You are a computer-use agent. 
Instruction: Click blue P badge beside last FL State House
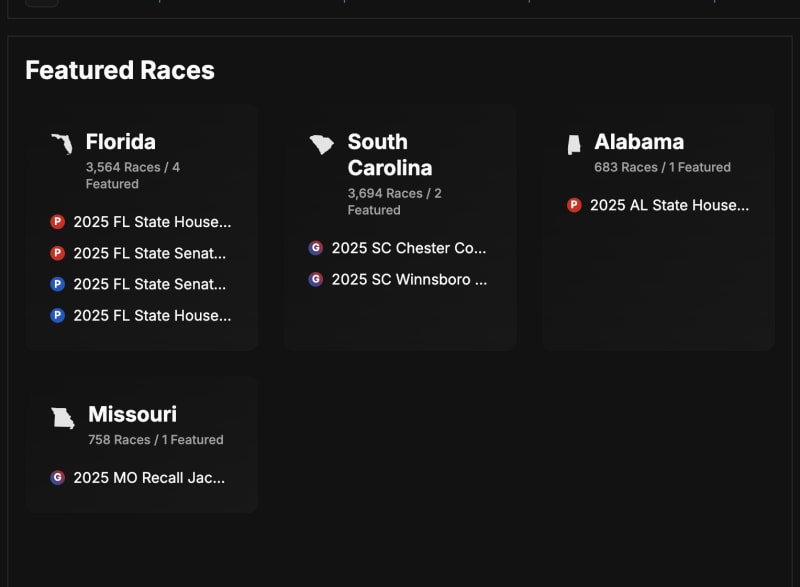(57, 315)
